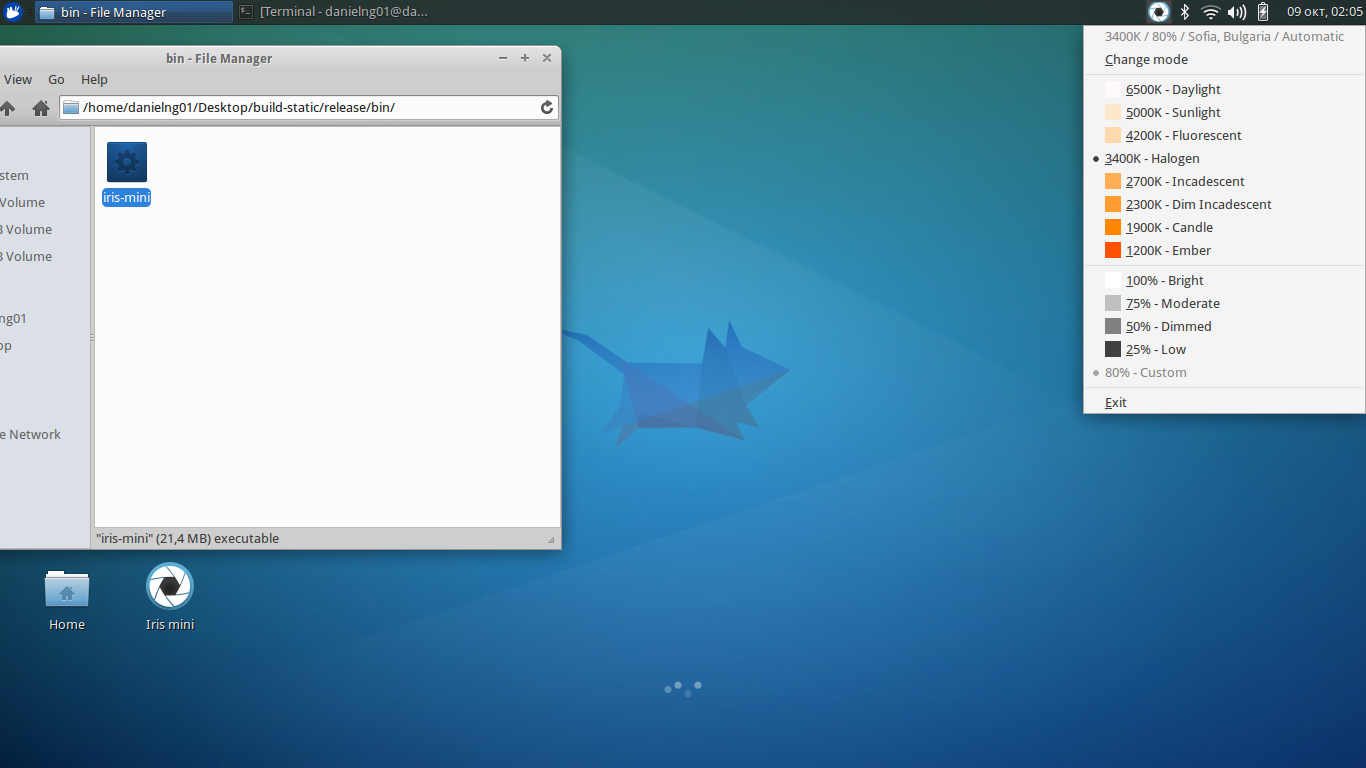
Task: Click the iris-mini file name label
Action: tap(126, 197)
